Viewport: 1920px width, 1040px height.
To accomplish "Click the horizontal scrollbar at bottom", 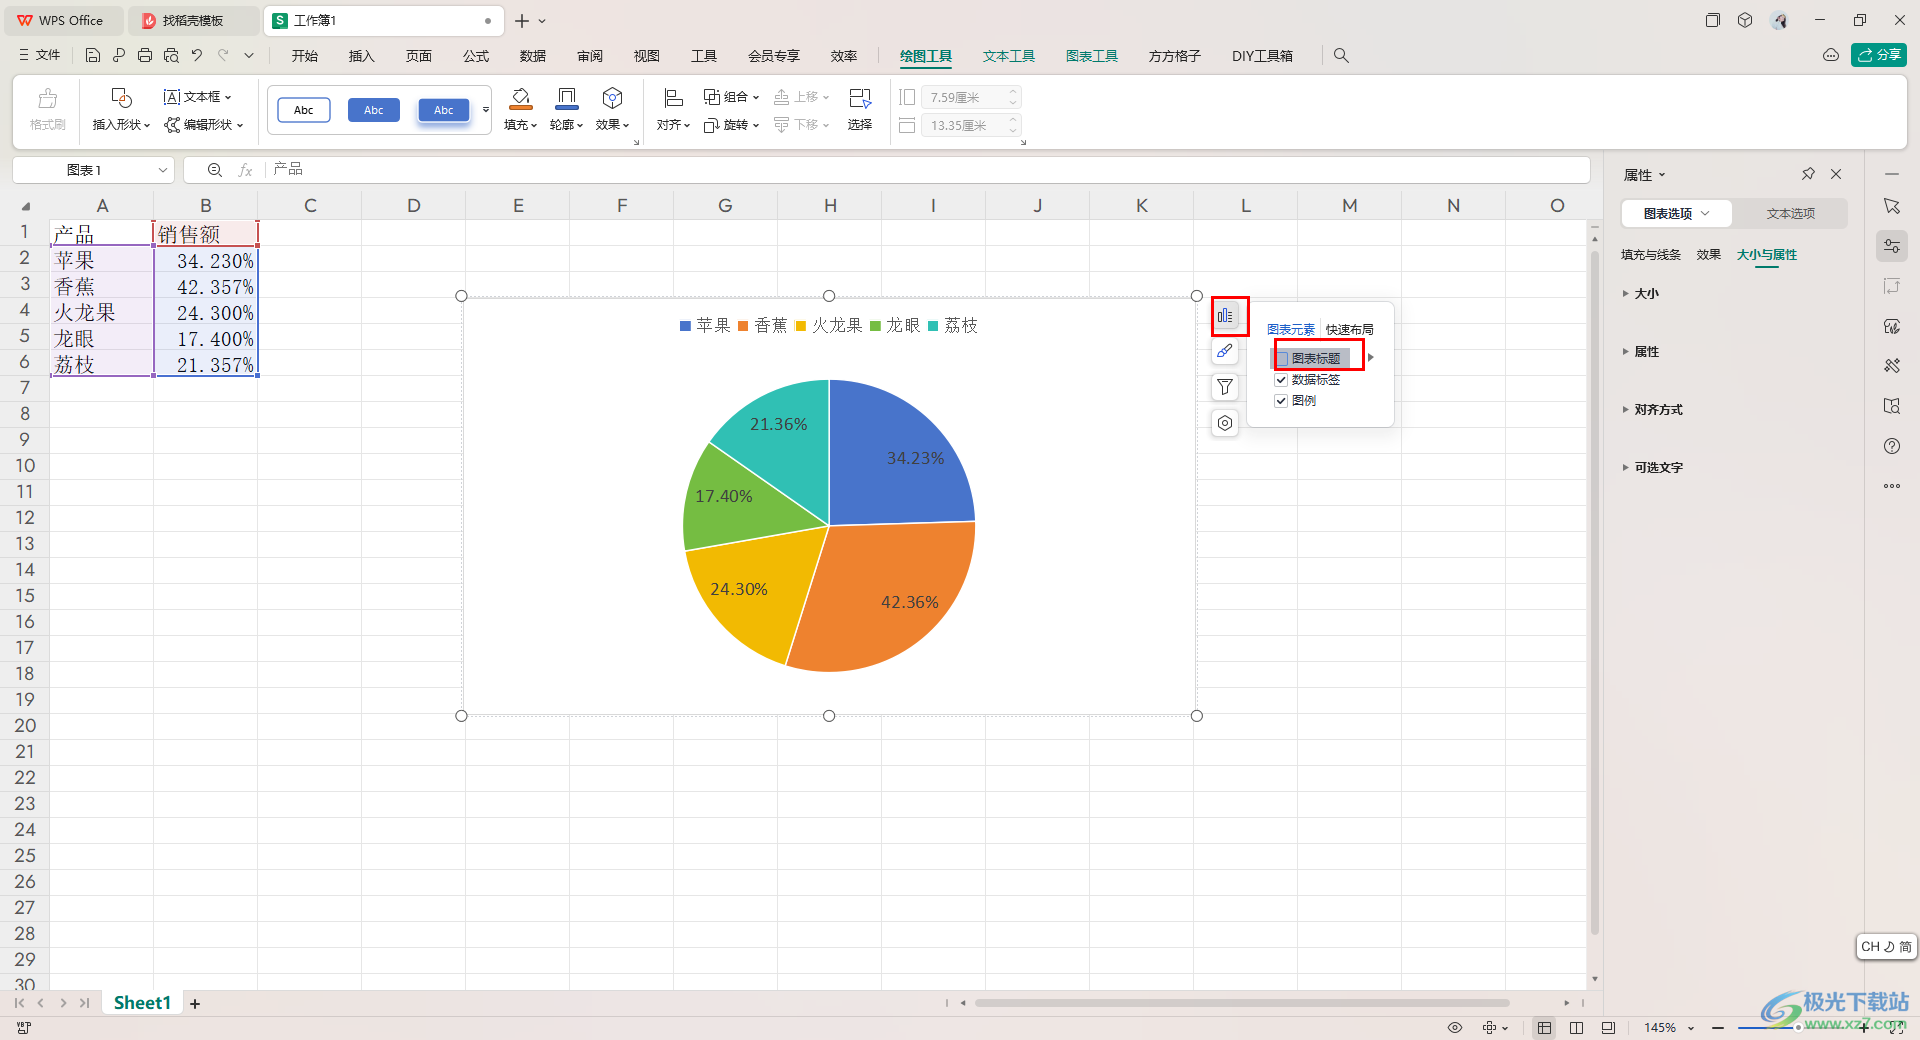I will [1242, 1003].
